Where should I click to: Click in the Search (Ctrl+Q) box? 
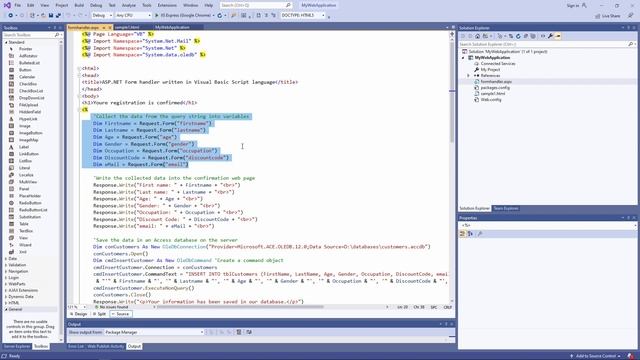tap(256, 5)
